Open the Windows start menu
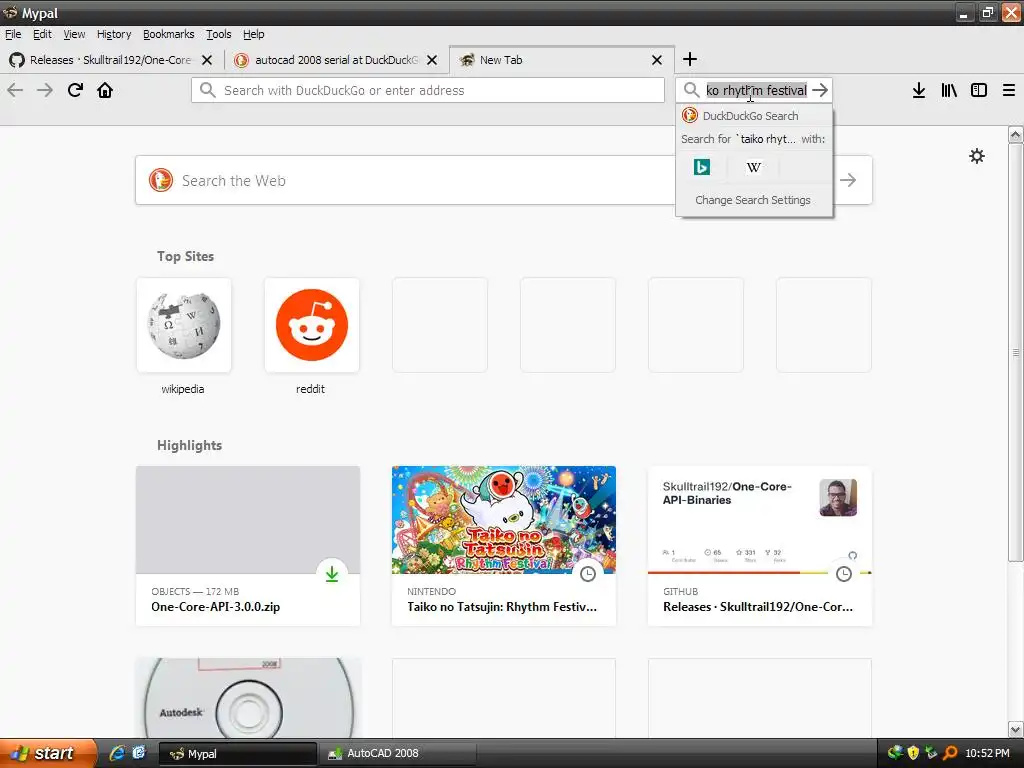 47,753
